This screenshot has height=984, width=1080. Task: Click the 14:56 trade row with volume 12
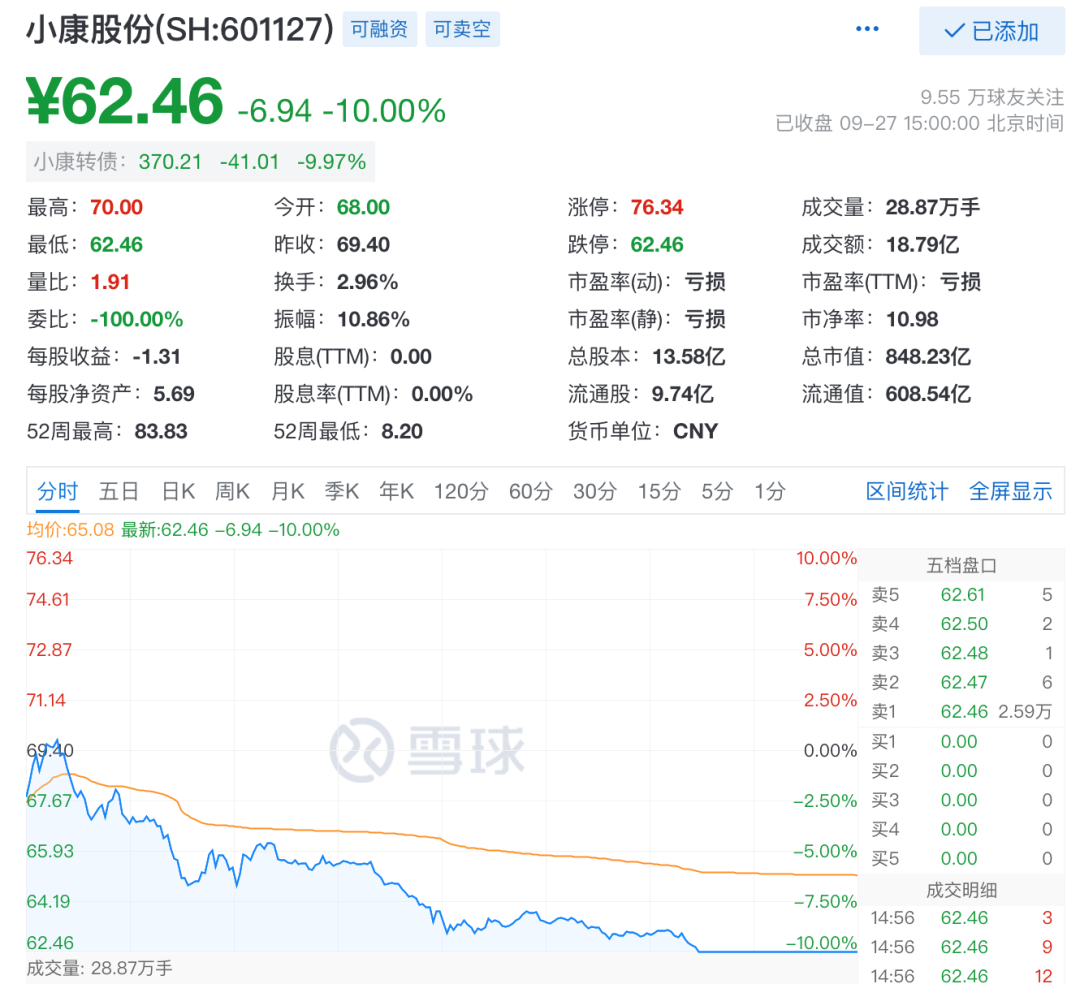pyautogui.click(x=962, y=976)
